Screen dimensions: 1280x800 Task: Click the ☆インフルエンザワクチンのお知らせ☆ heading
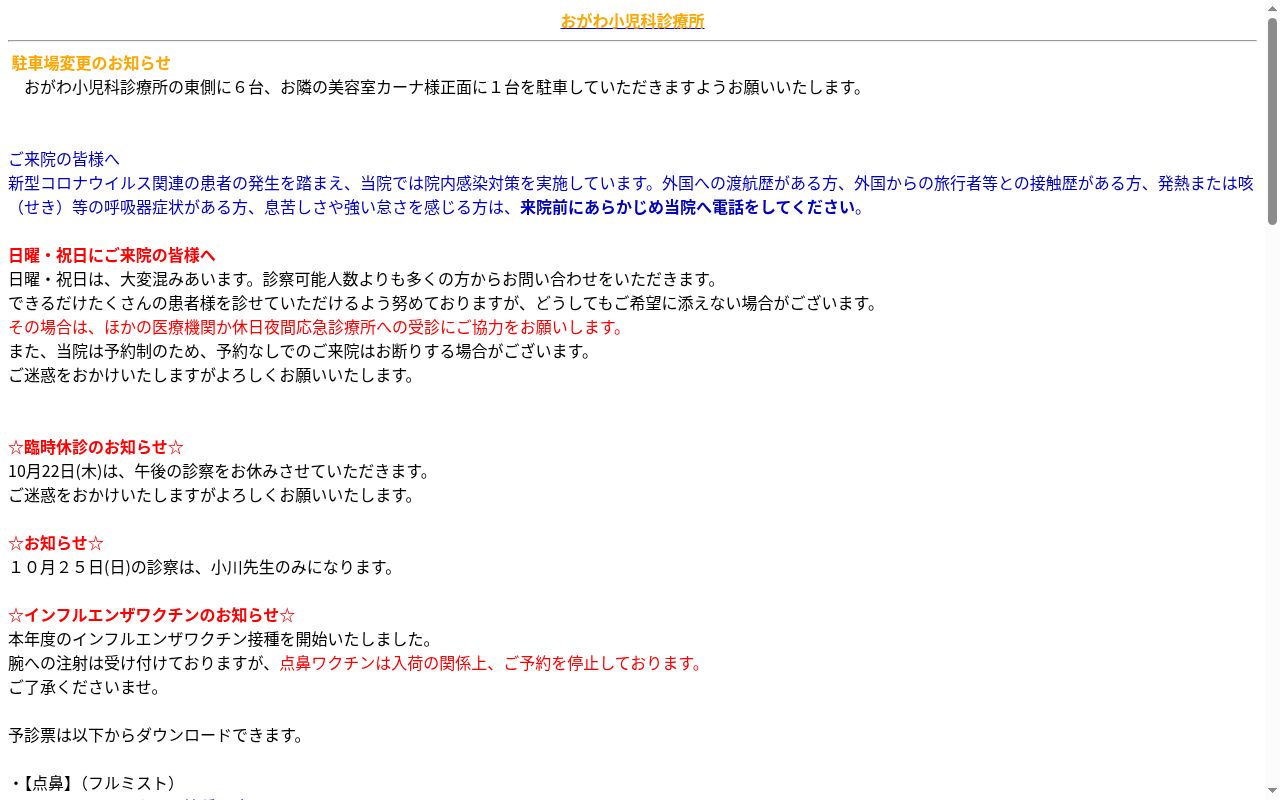[x=152, y=615]
